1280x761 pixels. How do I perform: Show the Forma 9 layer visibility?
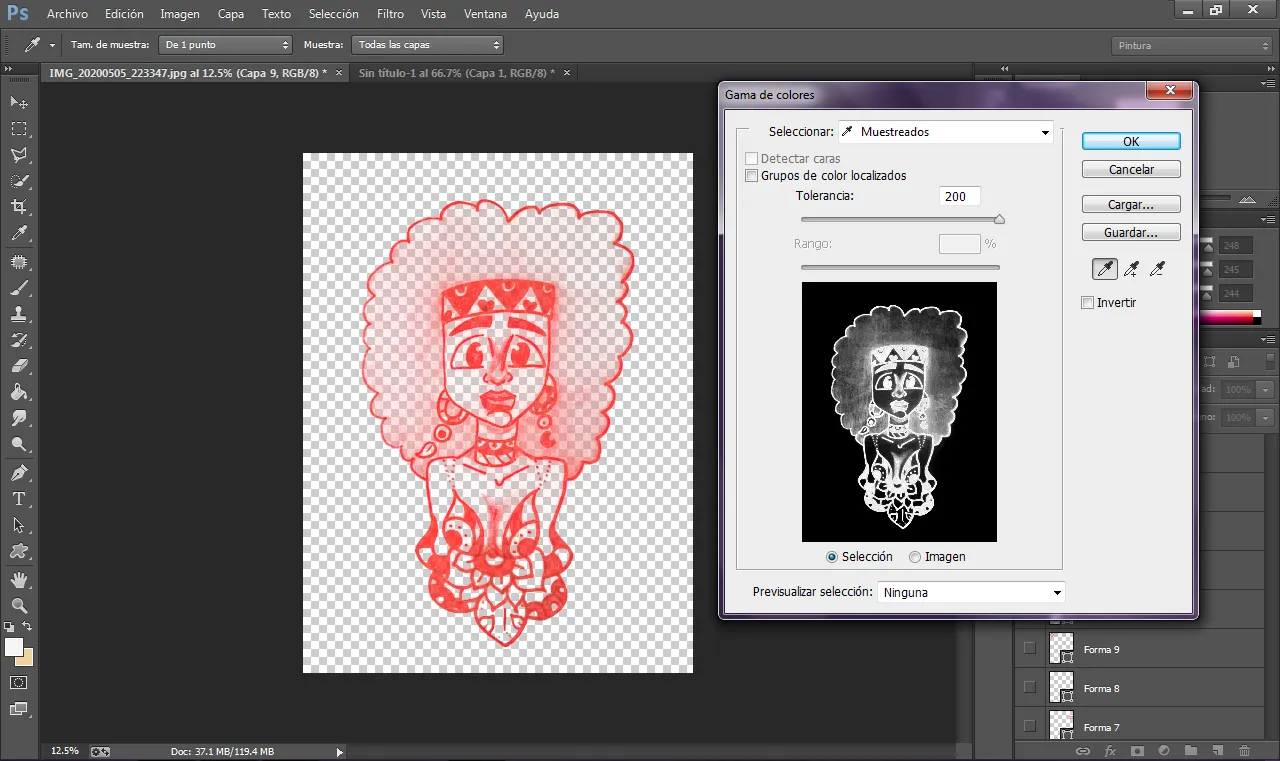[1029, 649]
